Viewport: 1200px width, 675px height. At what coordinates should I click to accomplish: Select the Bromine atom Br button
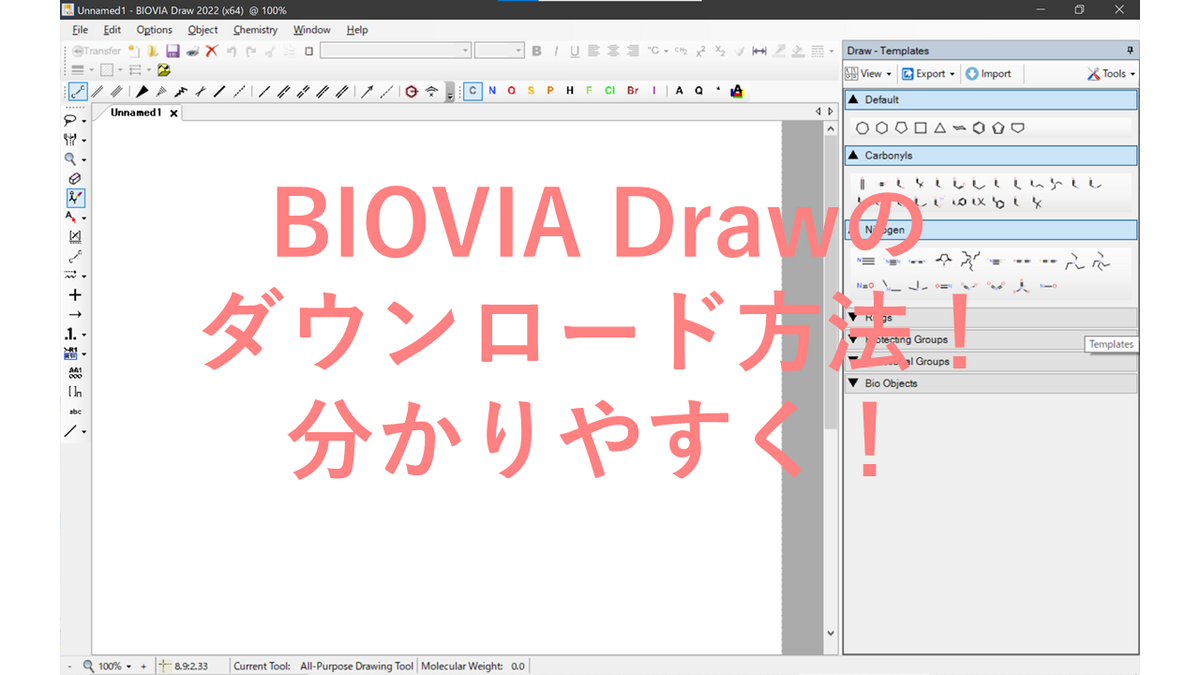tap(633, 91)
